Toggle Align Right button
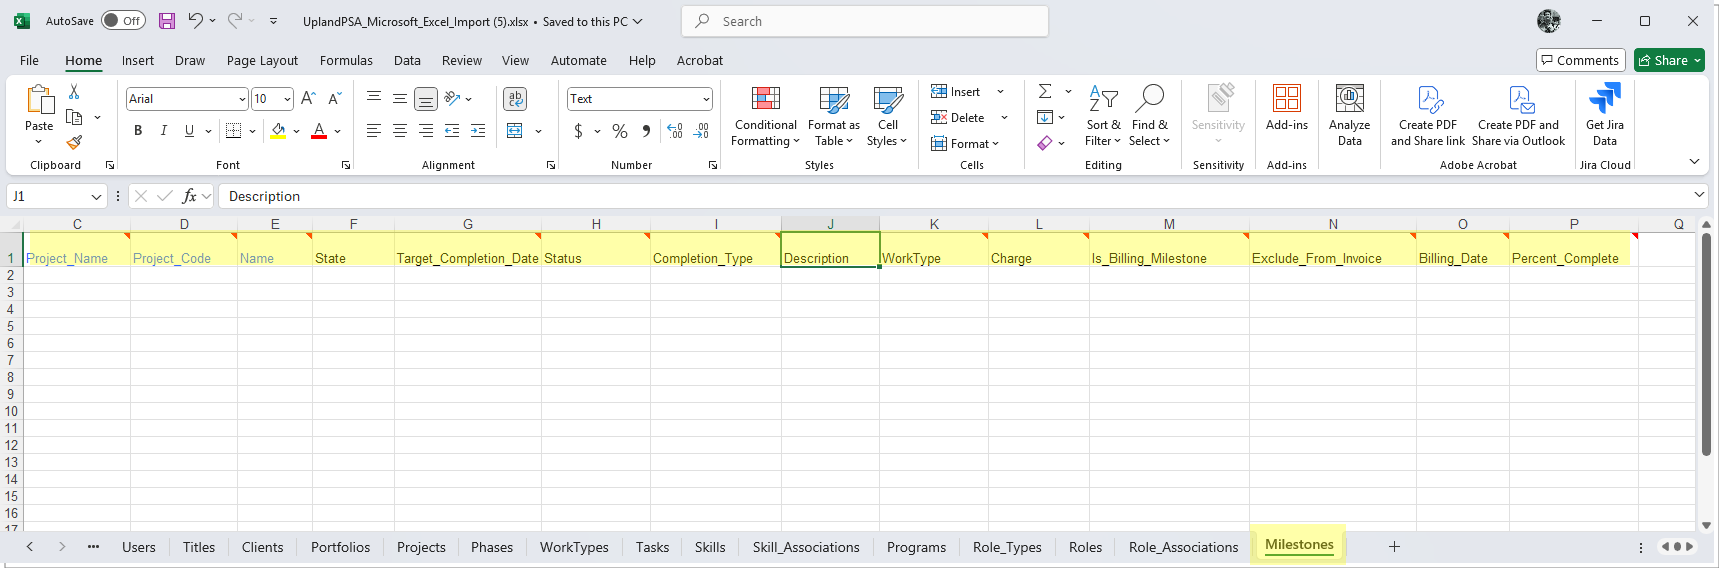 [x=426, y=131]
